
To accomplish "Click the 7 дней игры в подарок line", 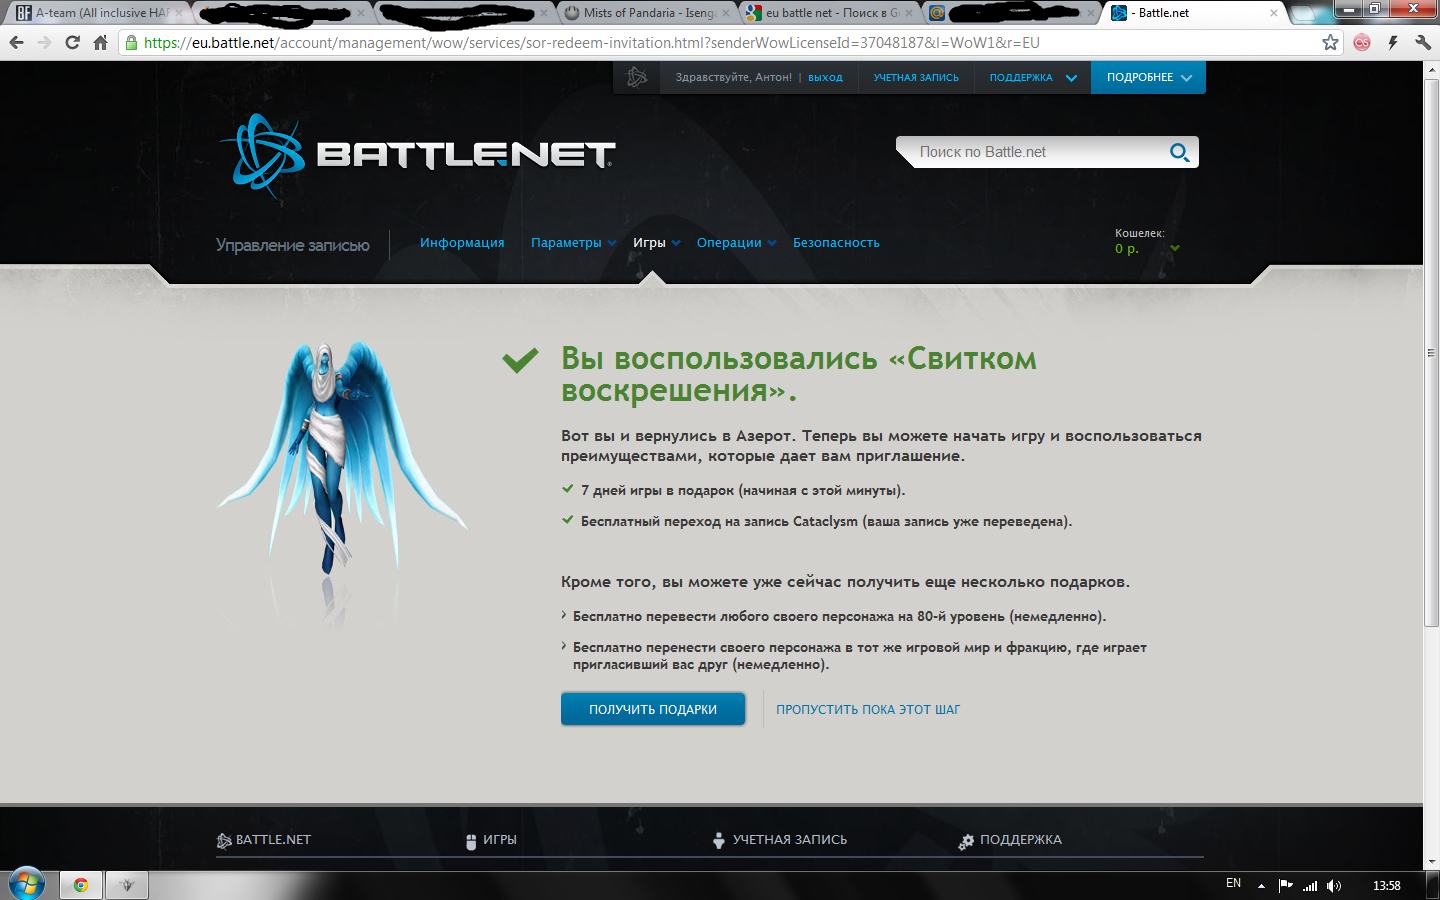I will click(743, 490).
